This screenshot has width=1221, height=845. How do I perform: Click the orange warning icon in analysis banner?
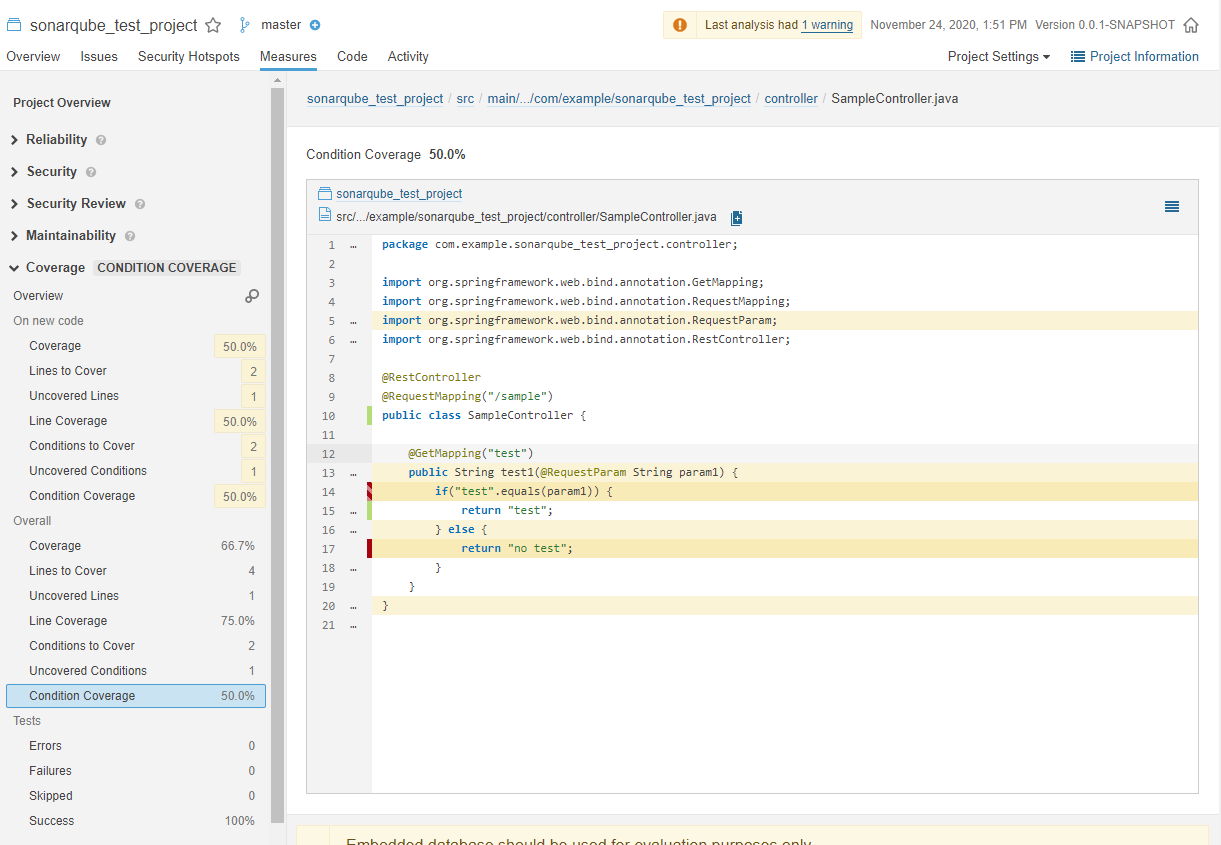(x=680, y=25)
